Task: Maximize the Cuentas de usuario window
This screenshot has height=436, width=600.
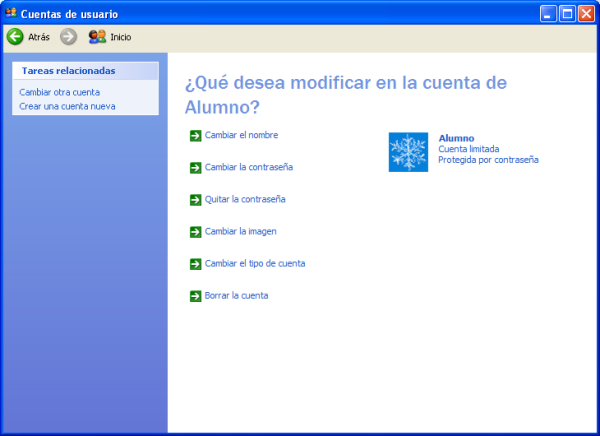Action: [x=567, y=13]
